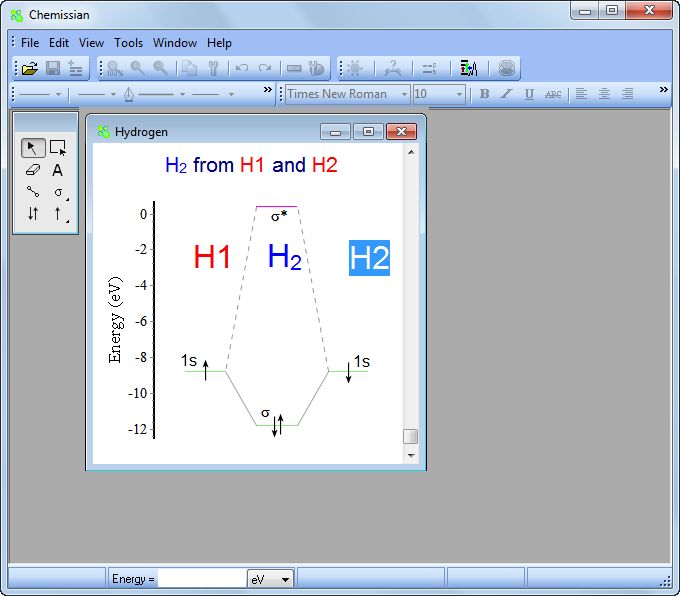
Task: Select the large red H1 label
Action: point(212,257)
